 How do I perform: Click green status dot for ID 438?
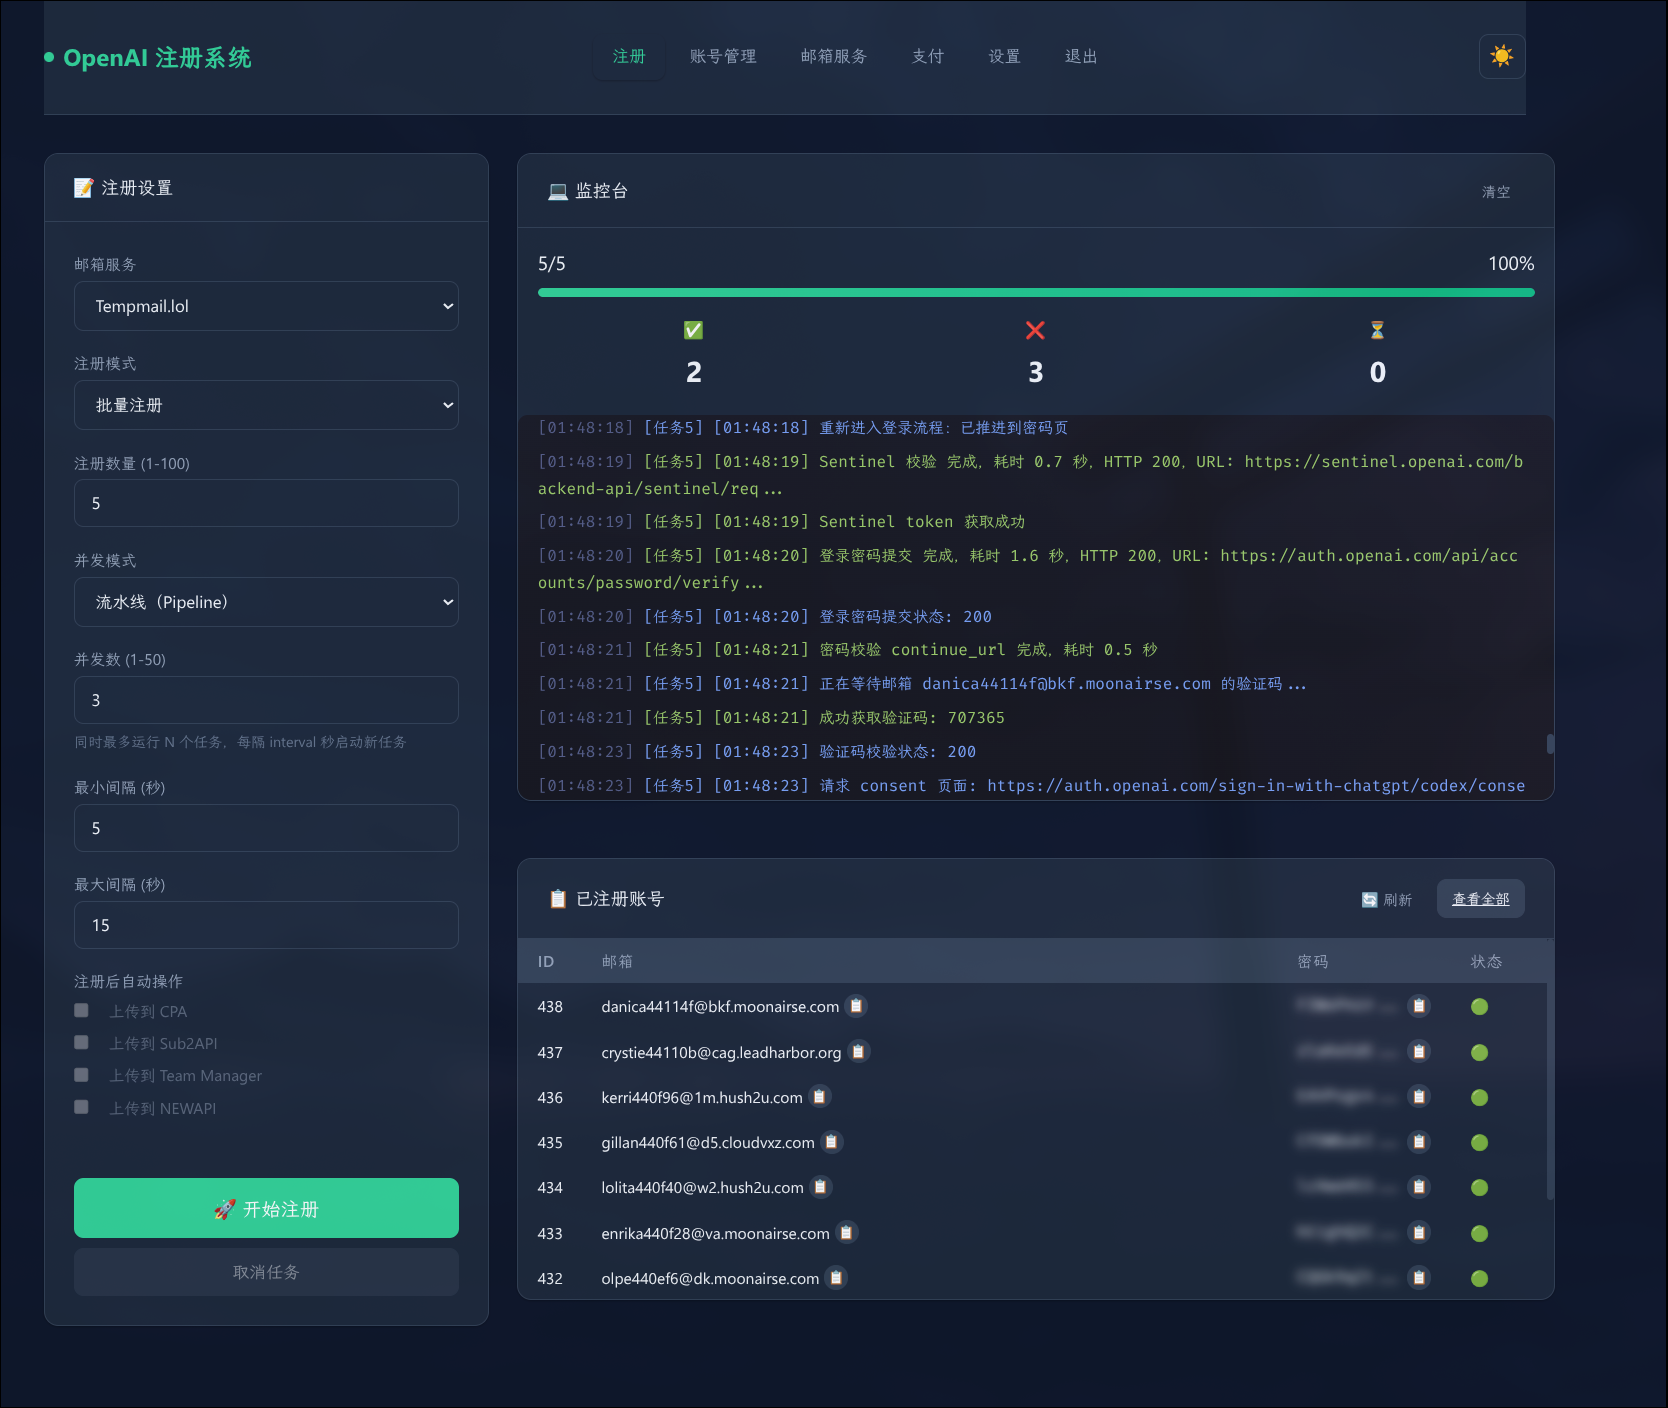1479,1007
